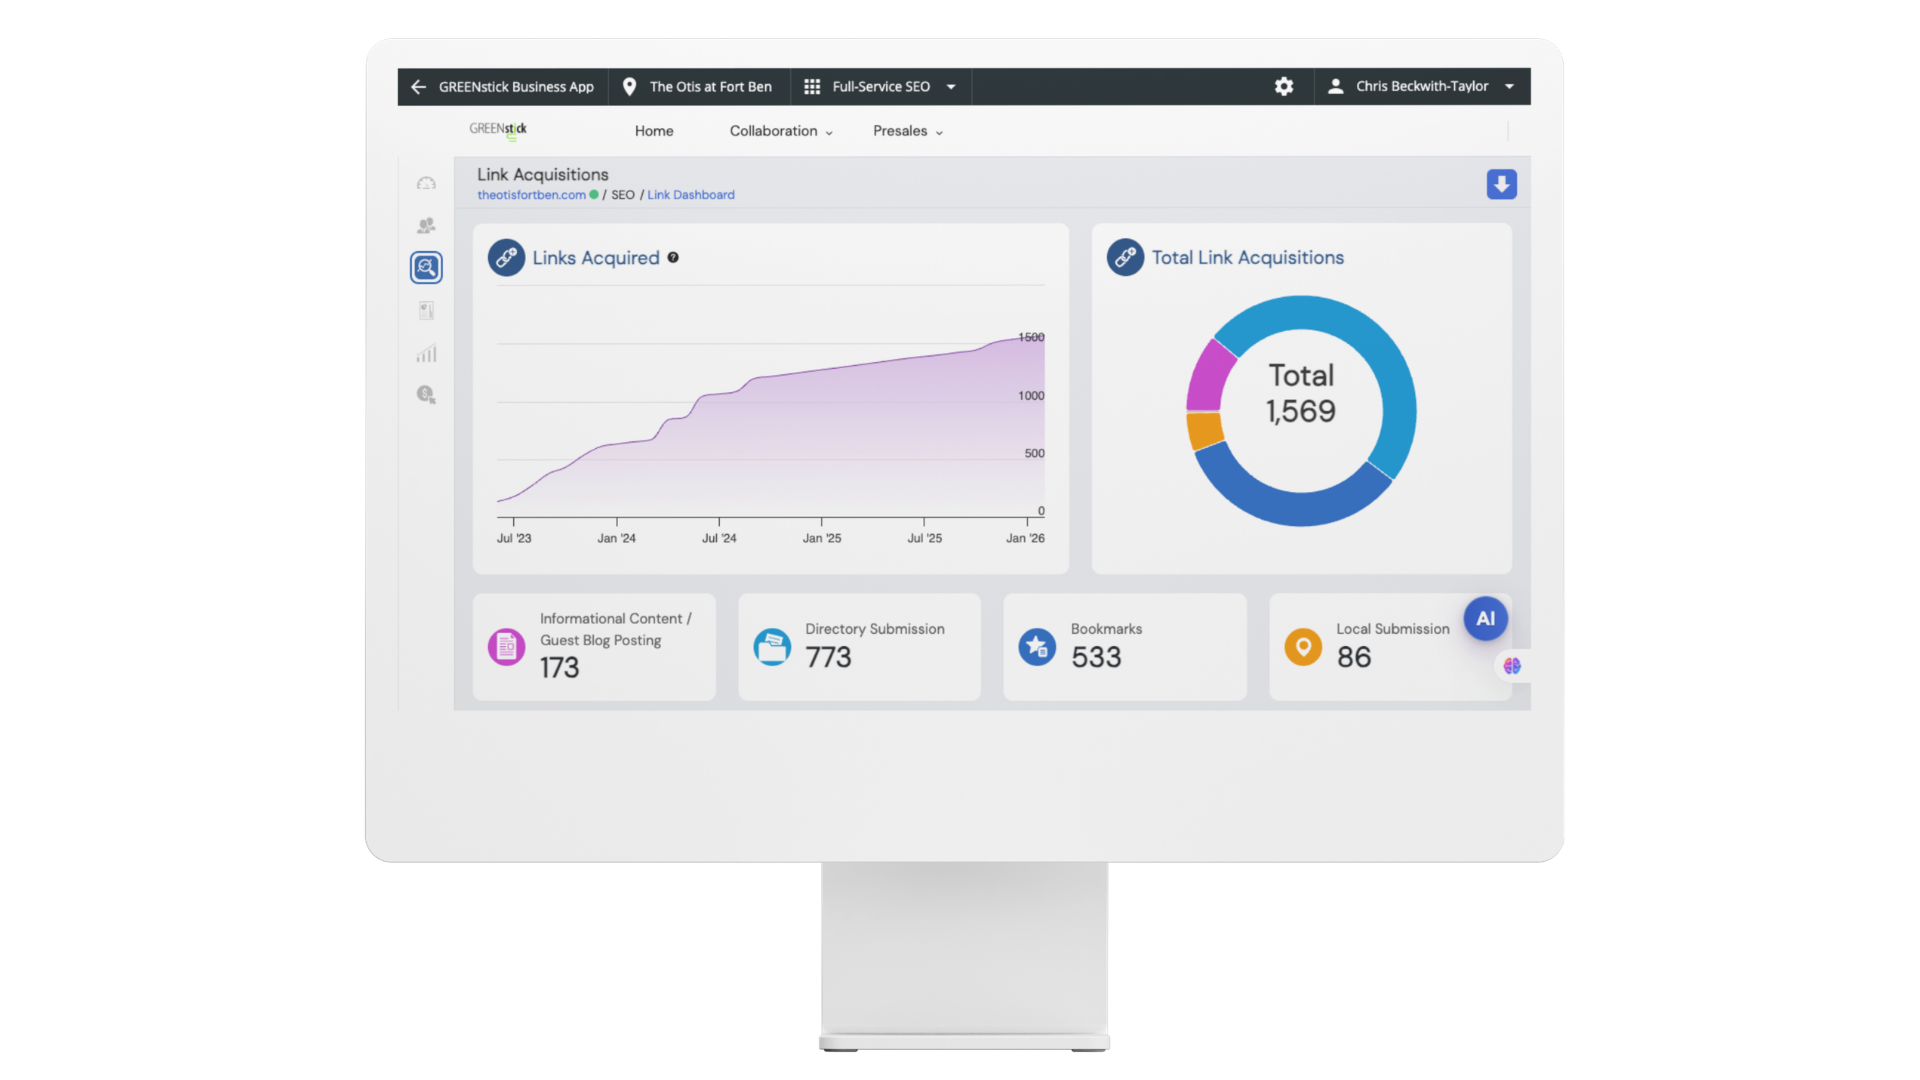The image size is (1920, 1080).
Task: Select the Home menu item
Action: pos(654,131)
